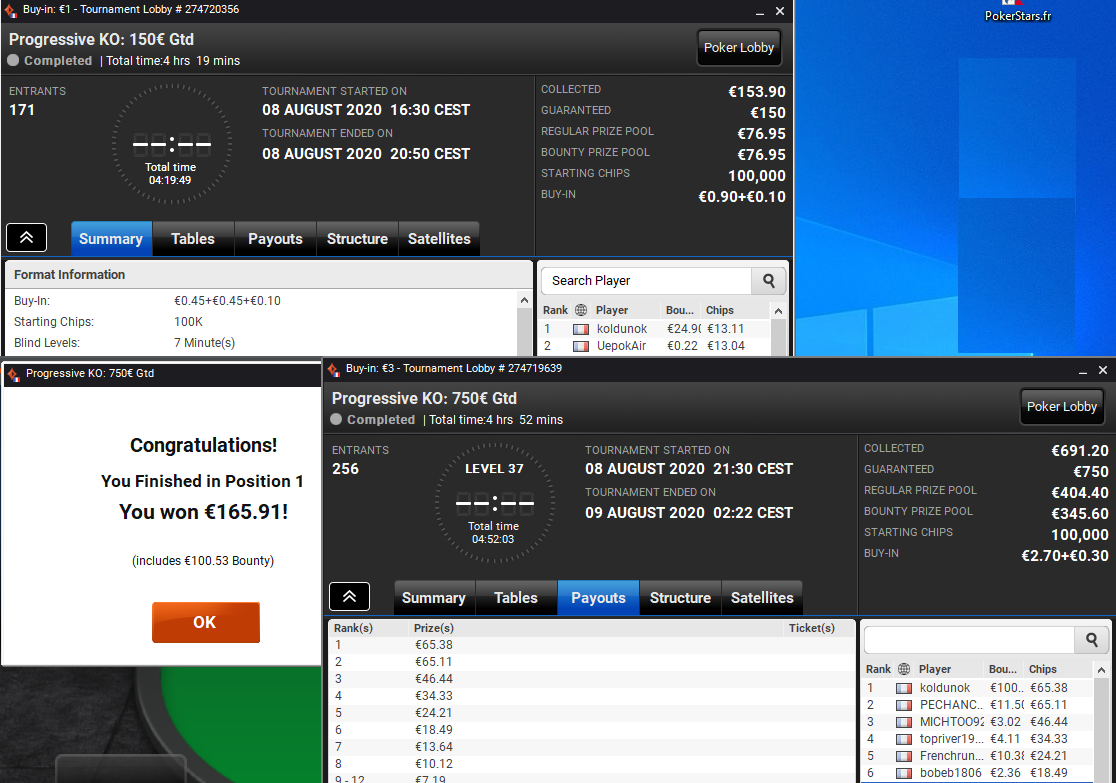This screenshot has height=783, width=1116.
Task: Select Satellites tab in 750€ Gtd window
Action: [762, 598]
